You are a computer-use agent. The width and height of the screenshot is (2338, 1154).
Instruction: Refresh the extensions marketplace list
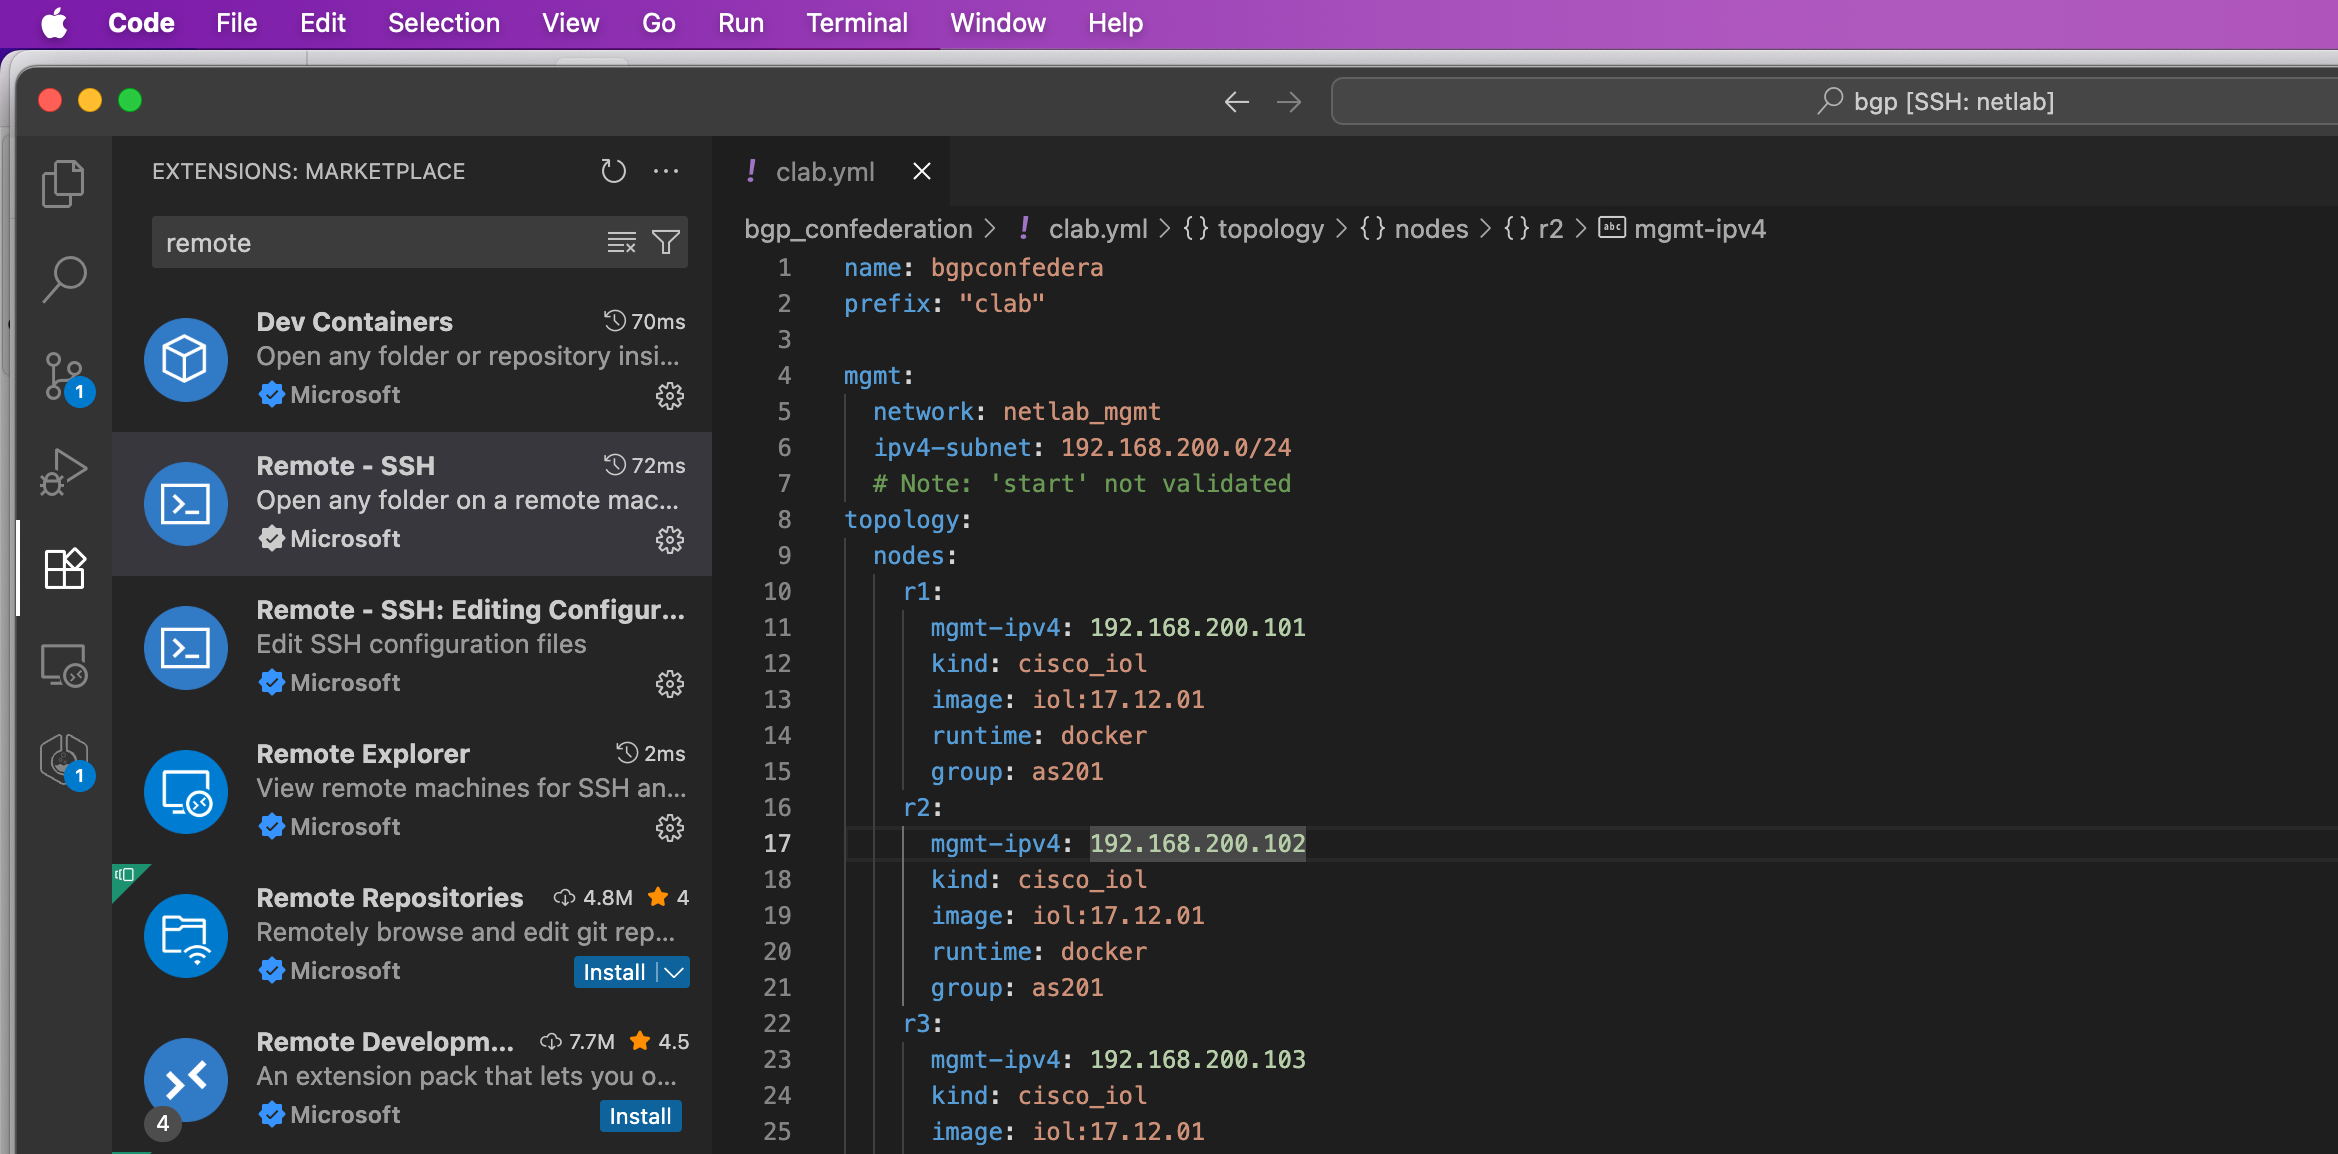click(613, 171)
